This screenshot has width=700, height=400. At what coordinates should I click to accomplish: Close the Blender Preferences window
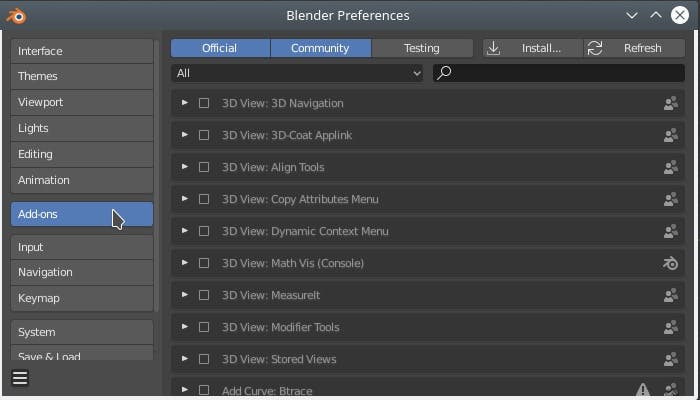point(680,15)
